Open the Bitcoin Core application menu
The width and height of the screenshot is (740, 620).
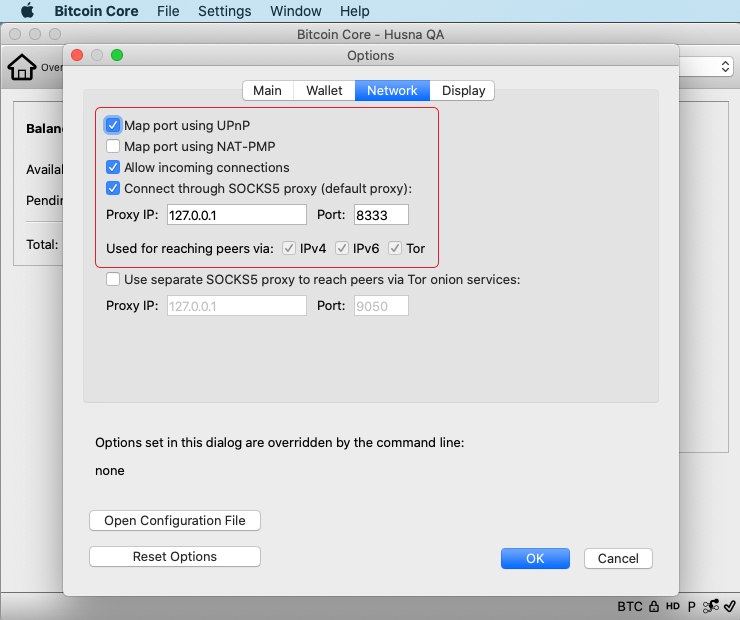(96, 11)
